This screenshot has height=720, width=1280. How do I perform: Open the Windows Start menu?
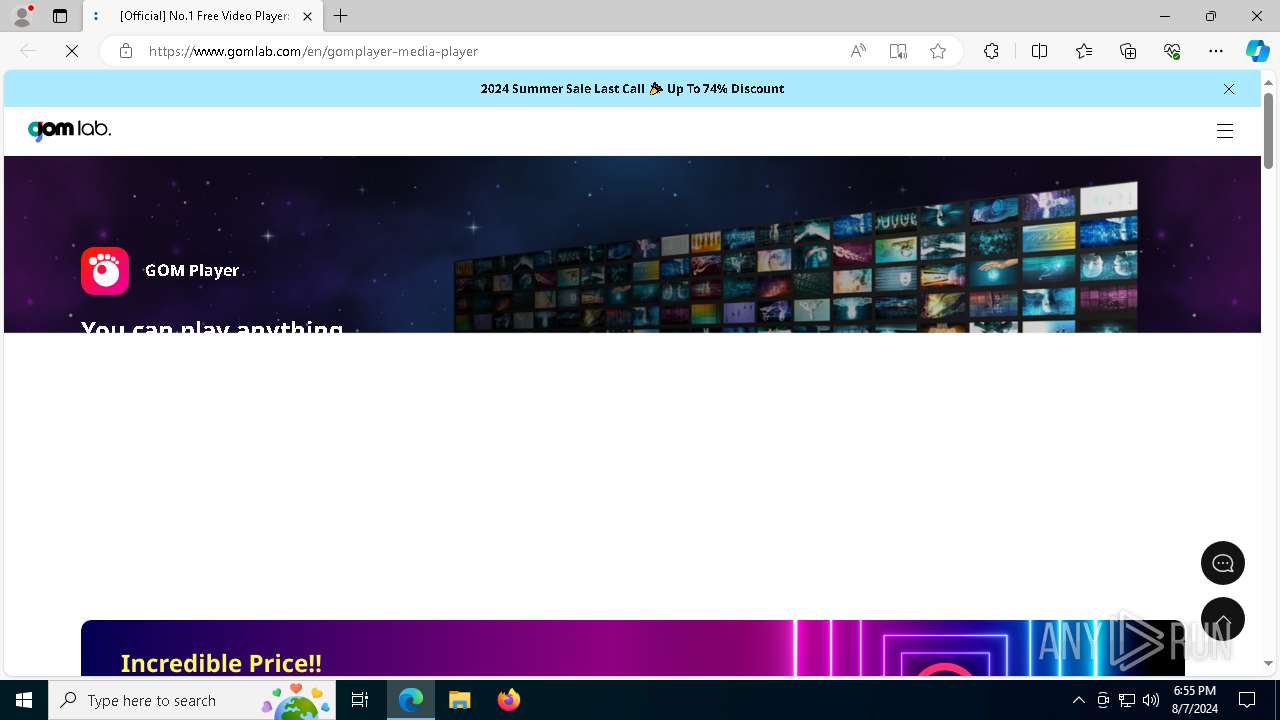point(24,700)
